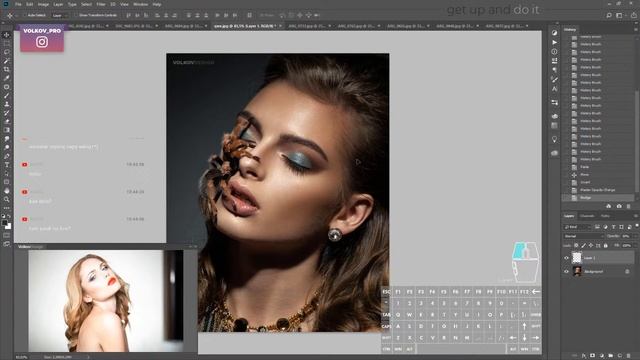Select the Path Selection tool
Screen dimensions: 640x360
click(x=7, y=173)
